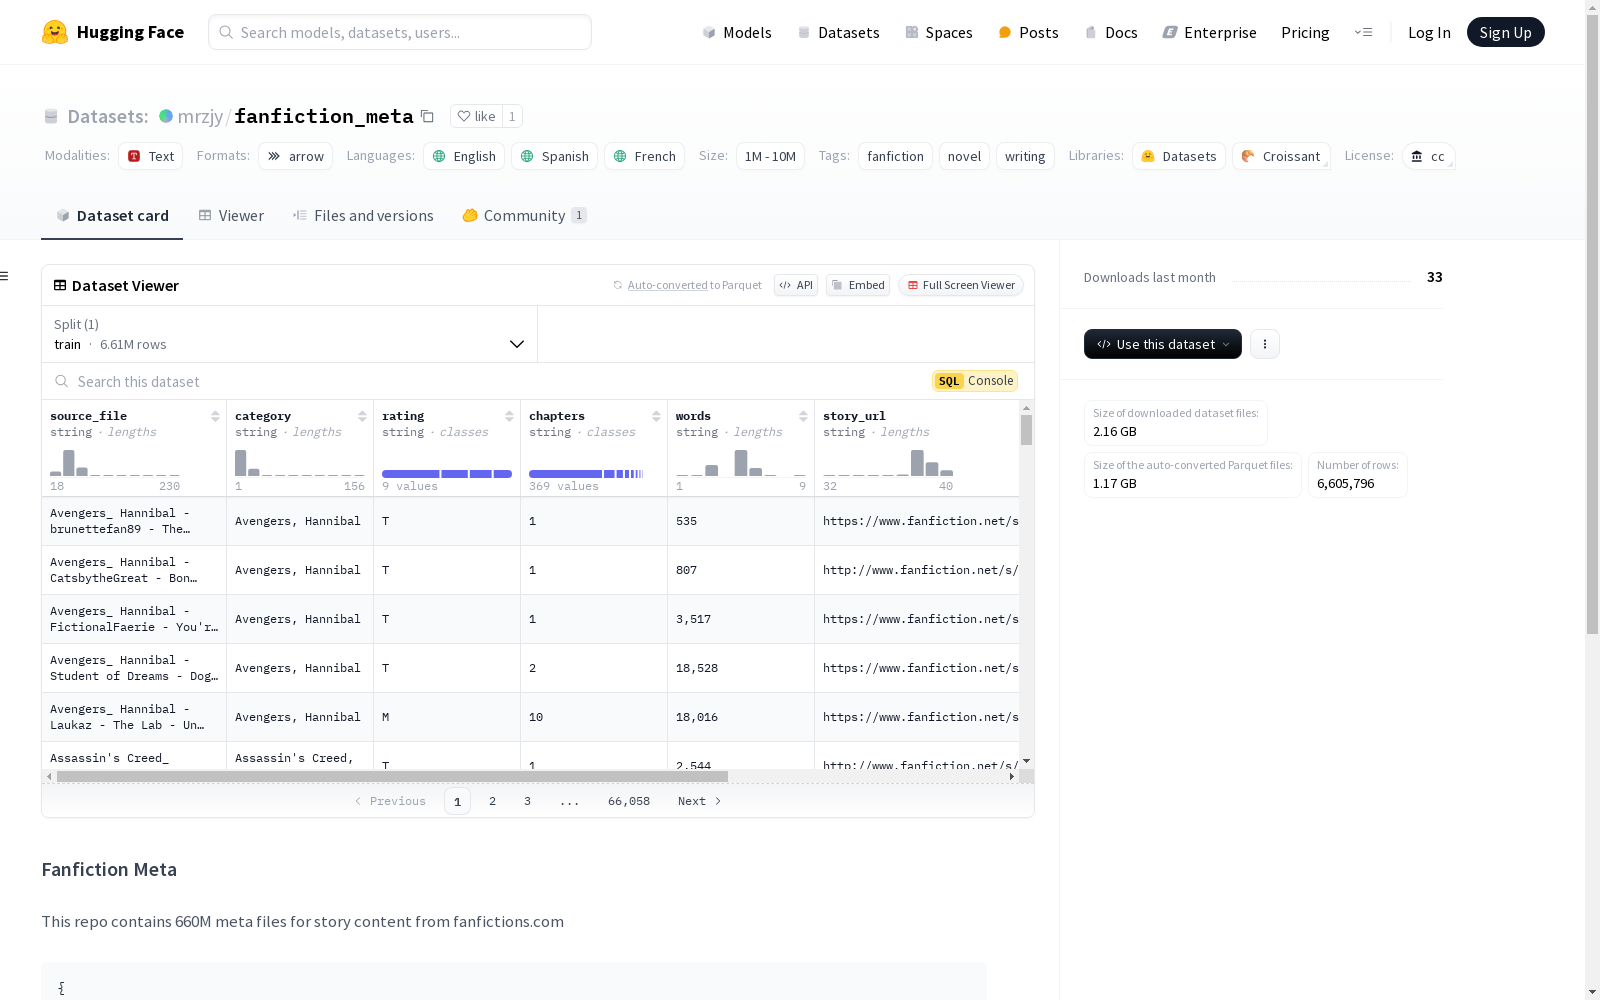The height and width of the screenshot is (1000, 1600).
Task: Switch to the Dataset card tab
Action: [x=112, y=216]
